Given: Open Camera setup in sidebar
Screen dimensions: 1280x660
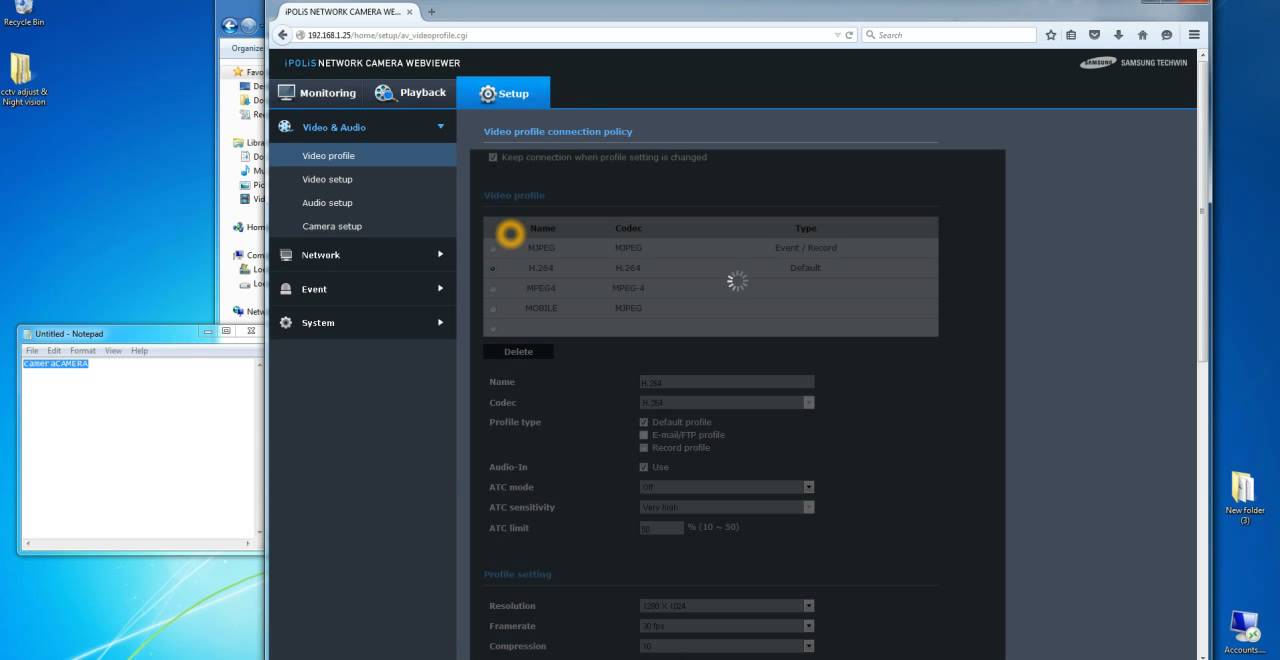Looking at the screenshot, I should point(332,226).
